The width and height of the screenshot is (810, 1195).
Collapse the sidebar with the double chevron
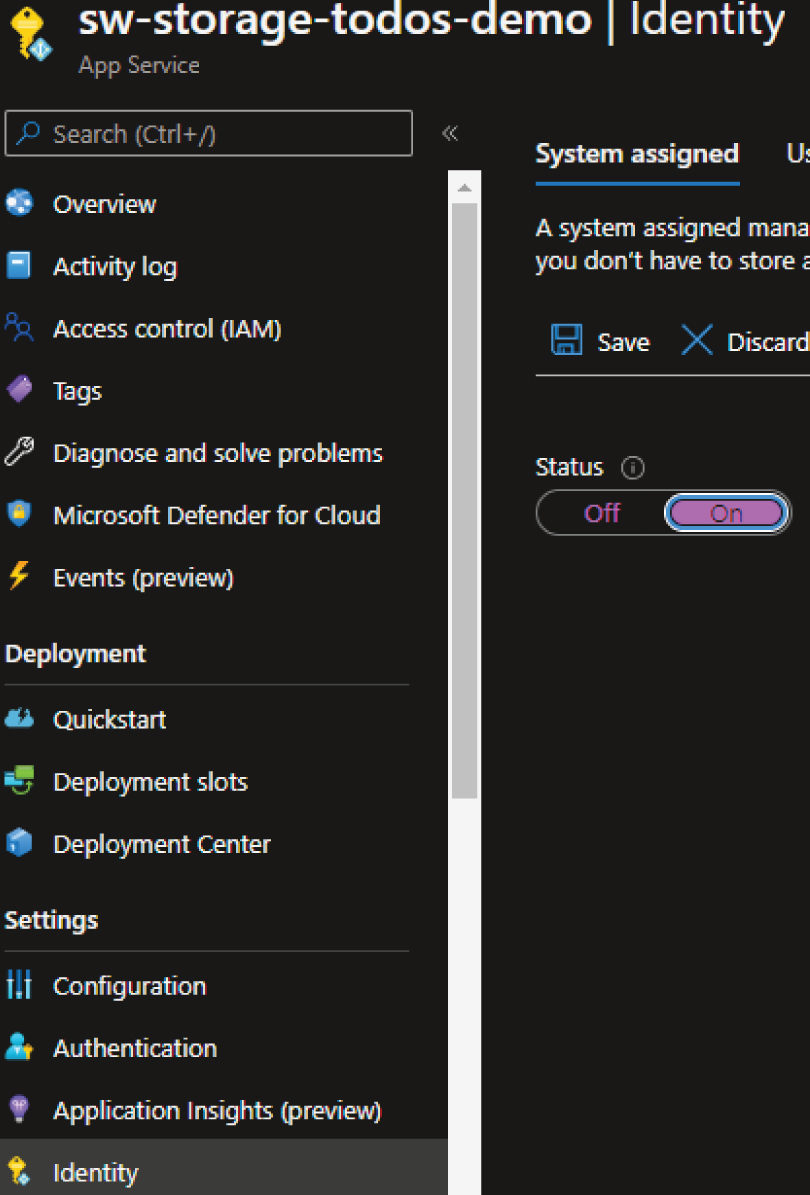[450, 133]
